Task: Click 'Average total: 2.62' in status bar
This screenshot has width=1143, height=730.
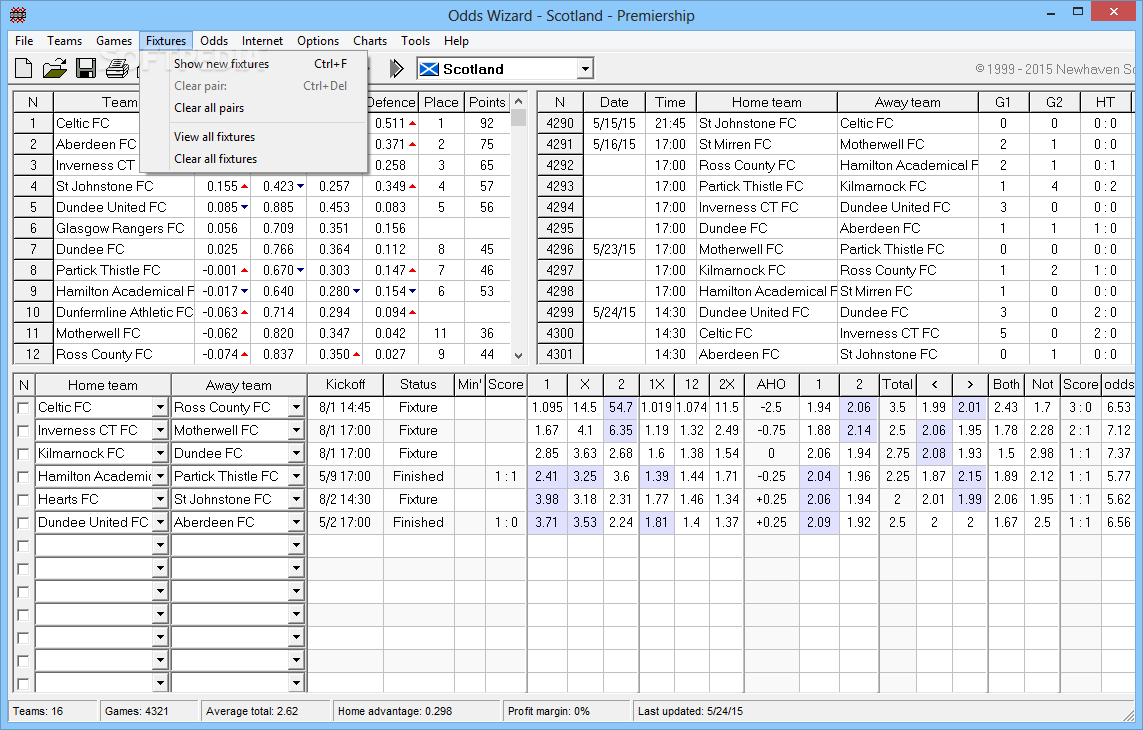Action: 252,712
